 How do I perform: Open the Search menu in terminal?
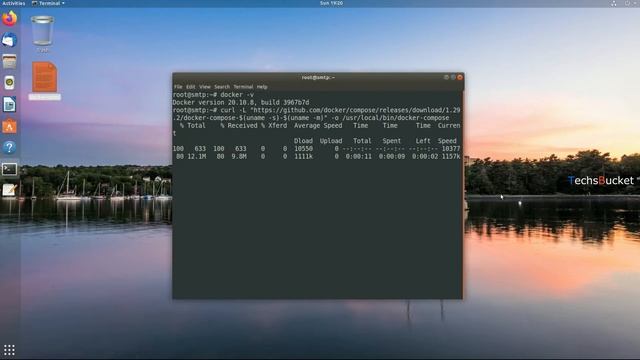tap(222, 87)
